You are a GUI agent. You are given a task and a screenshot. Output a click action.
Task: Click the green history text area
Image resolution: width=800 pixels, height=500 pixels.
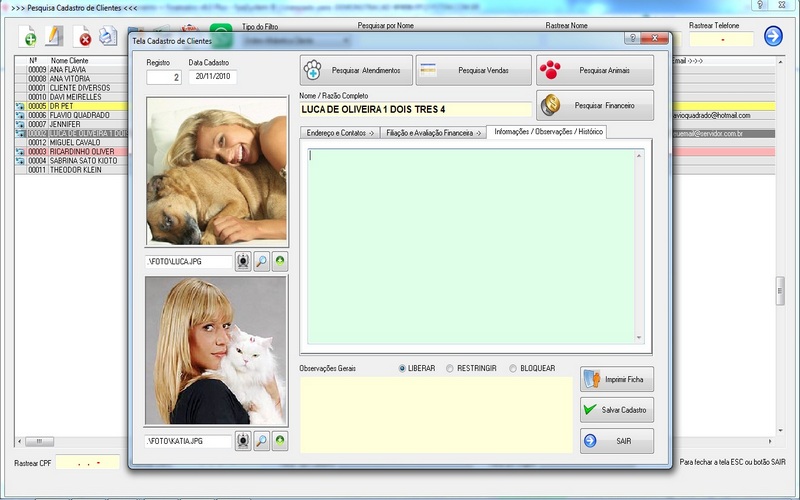click(471, 246)
